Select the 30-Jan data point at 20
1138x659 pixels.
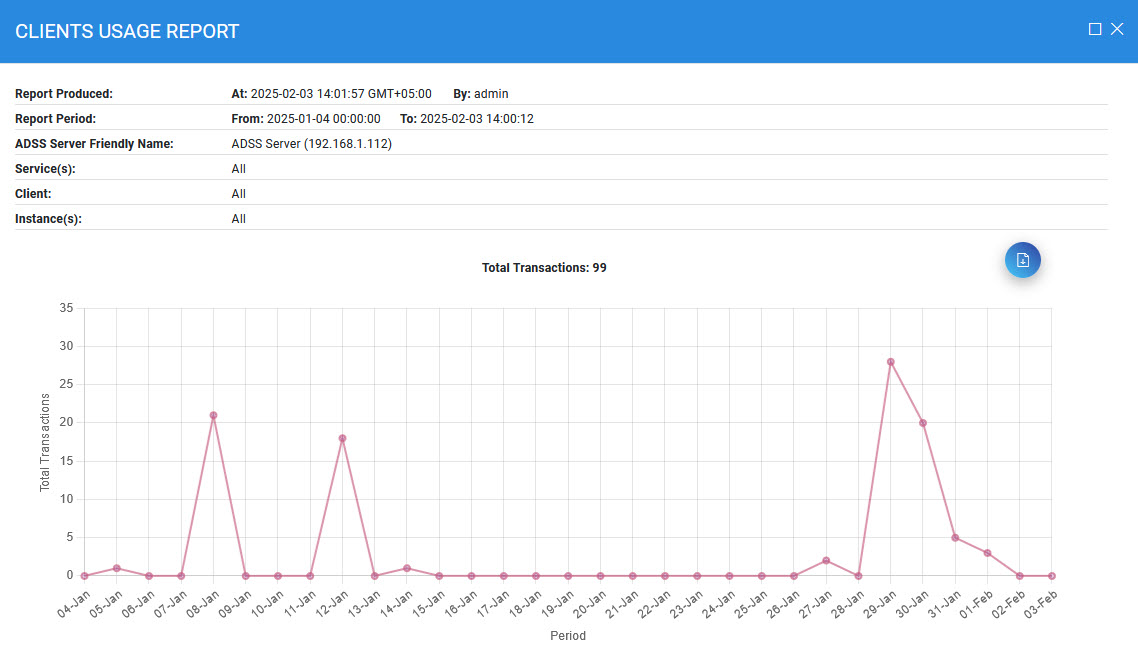pos(923,423)
